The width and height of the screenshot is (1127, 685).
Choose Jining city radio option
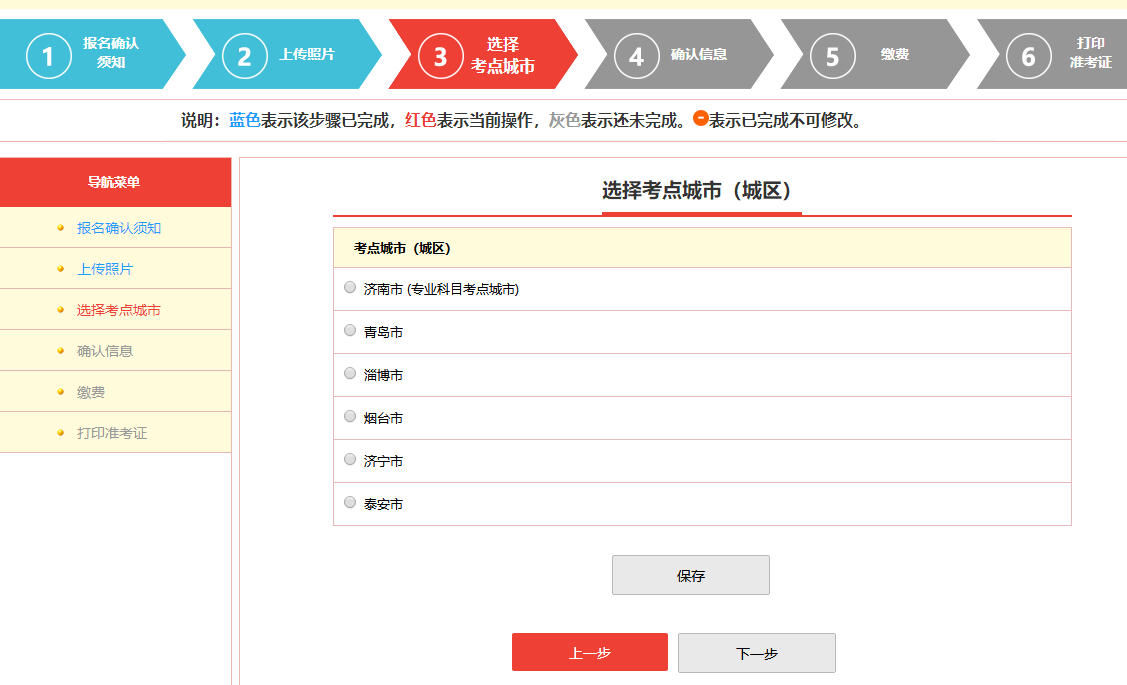[350, 460]
